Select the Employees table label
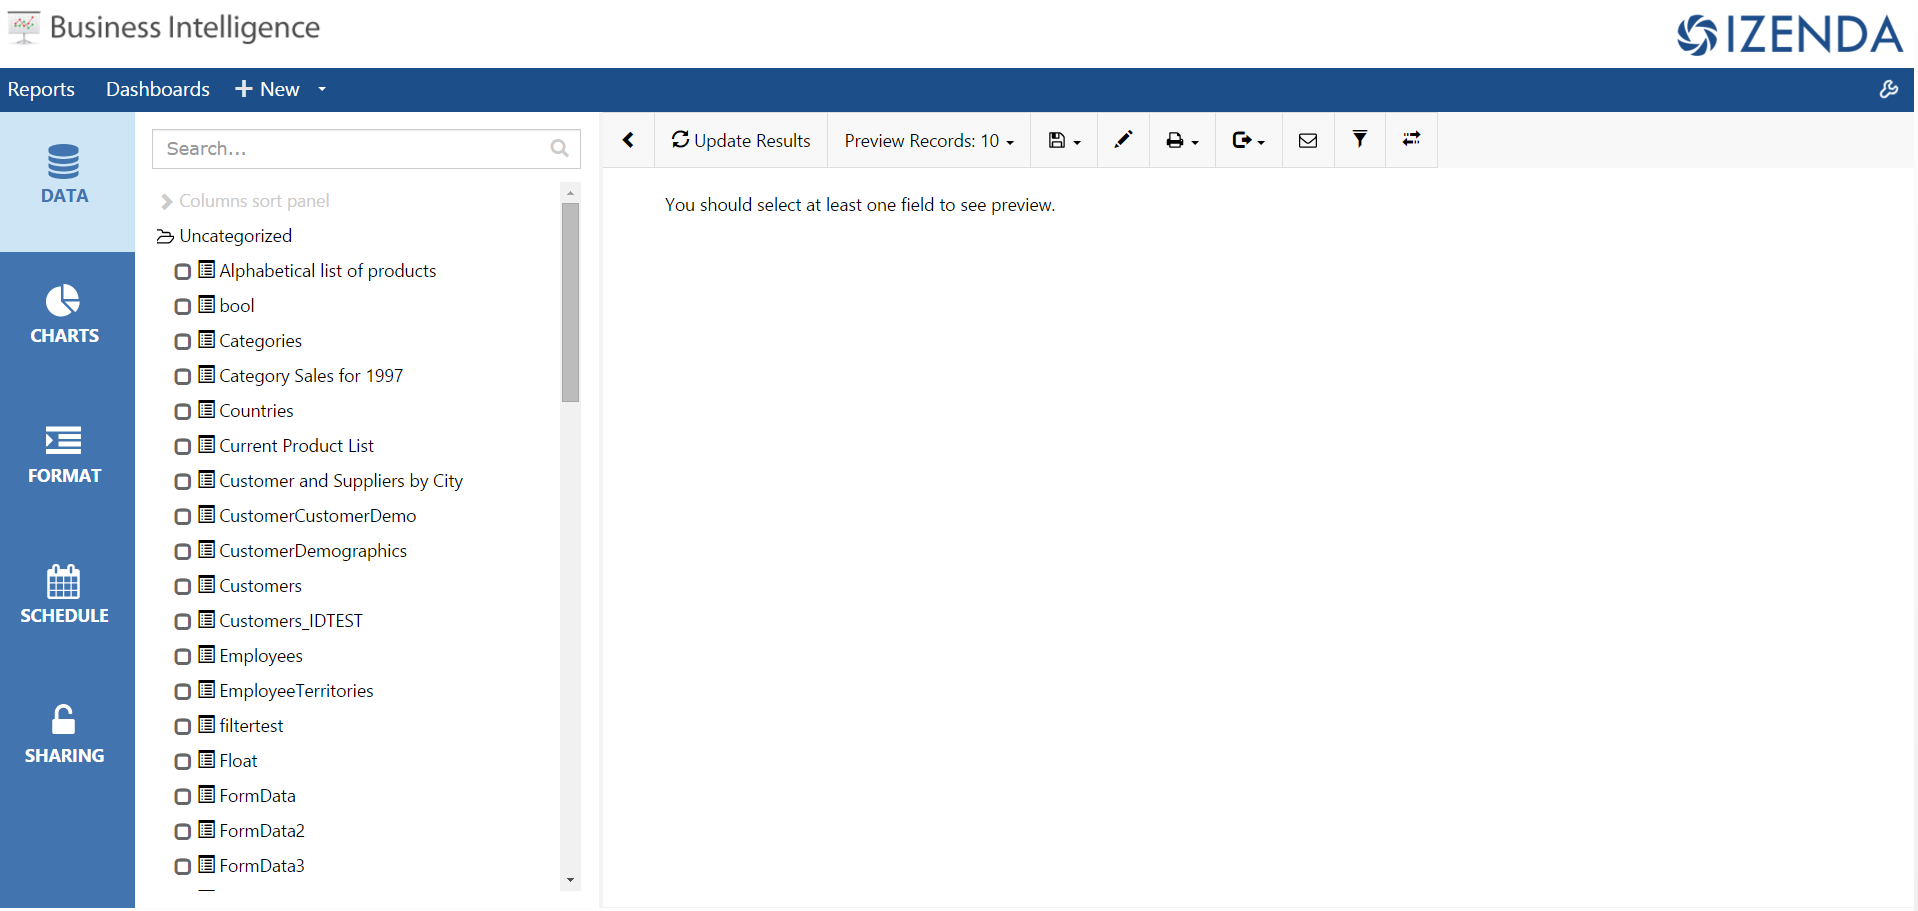This screenshot has width=1918, height=911. click(261, 656)
